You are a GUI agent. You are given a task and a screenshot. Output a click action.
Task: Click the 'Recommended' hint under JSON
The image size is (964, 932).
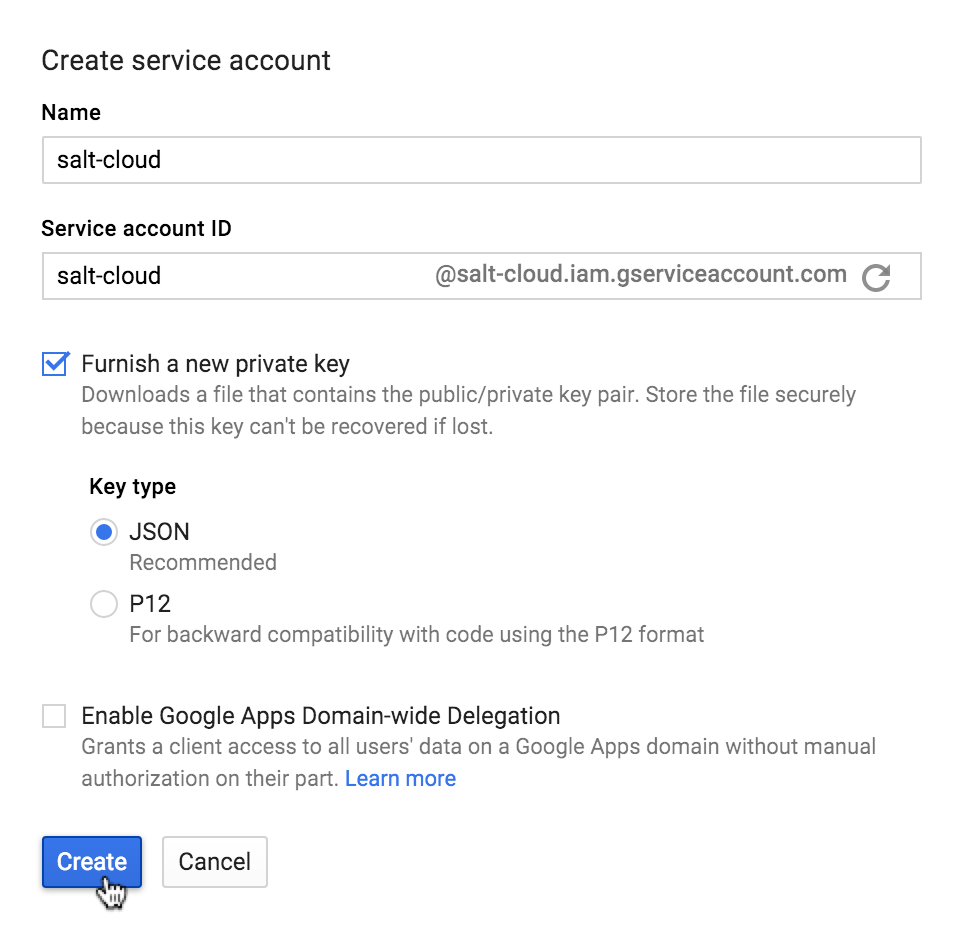[203, 563]
